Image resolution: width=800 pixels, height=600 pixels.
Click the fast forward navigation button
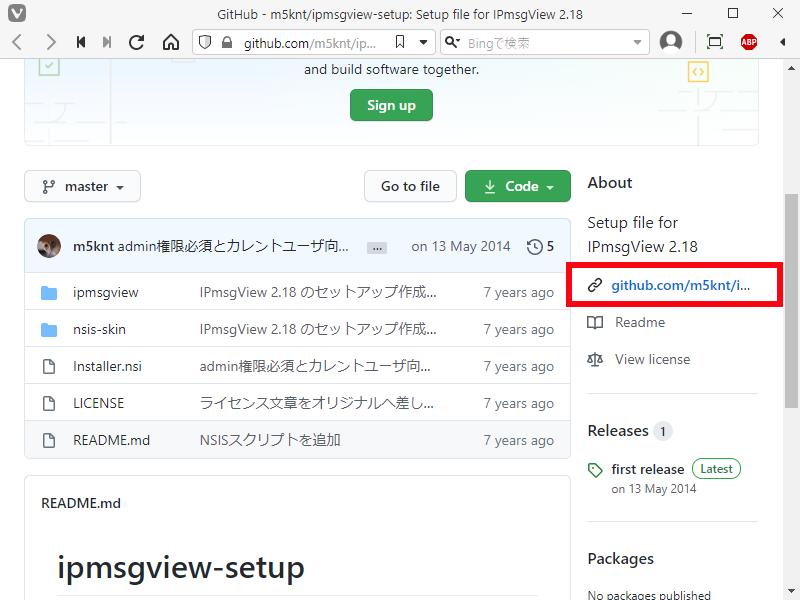(107, 42)
